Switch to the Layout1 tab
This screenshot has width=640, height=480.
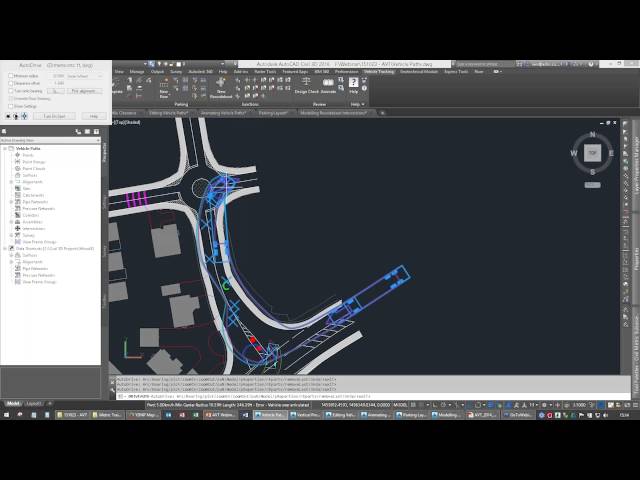tap(34, 404)
